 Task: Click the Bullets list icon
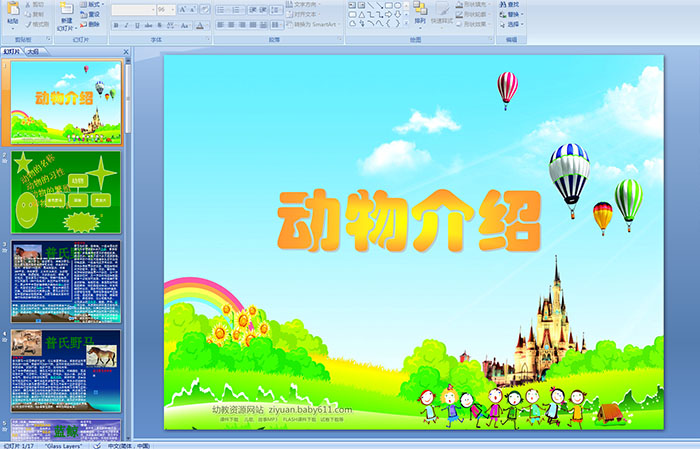[x=220, y=9]
